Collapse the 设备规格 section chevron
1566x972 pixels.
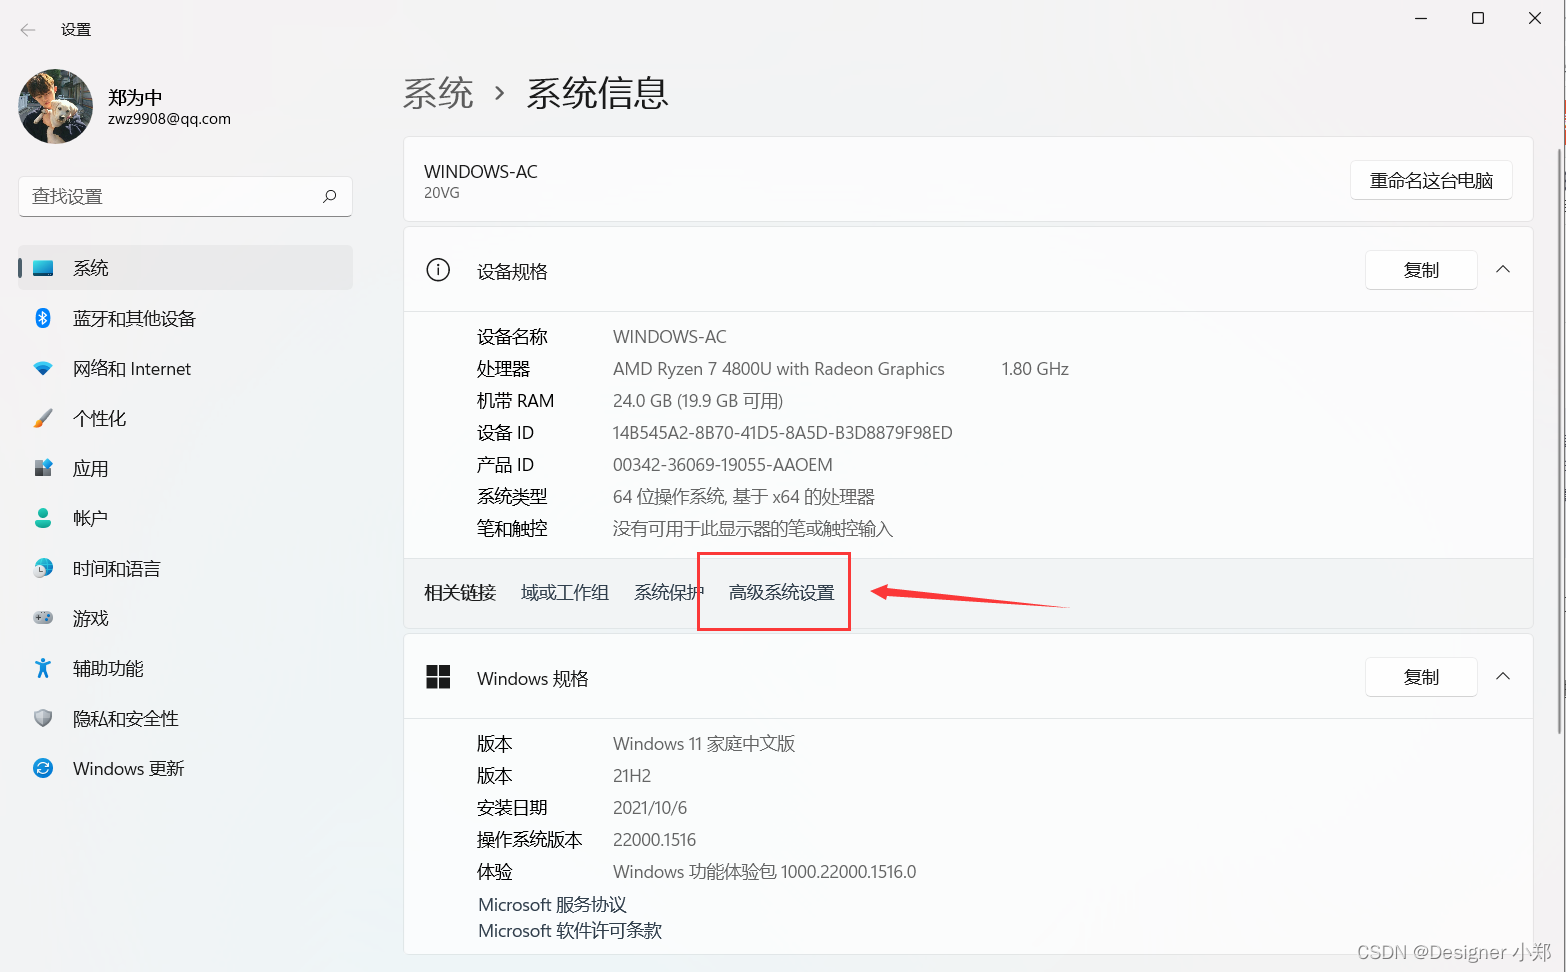pyautogui.click(x=1503, y=269)
